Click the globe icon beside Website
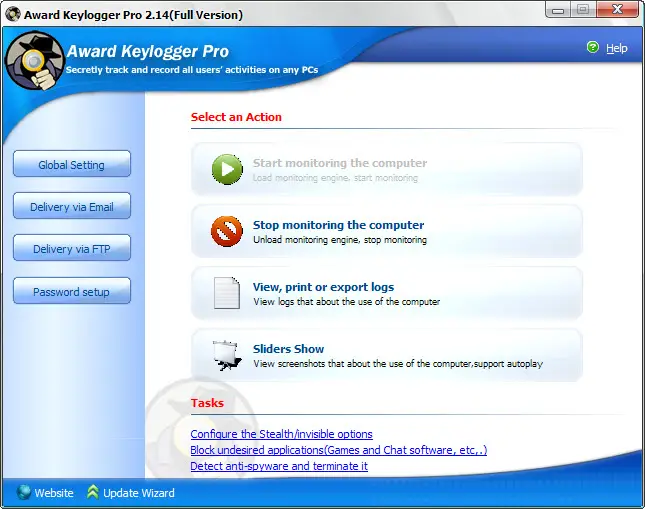The width and height of the screenshot is (645, 509). [24, 492]
